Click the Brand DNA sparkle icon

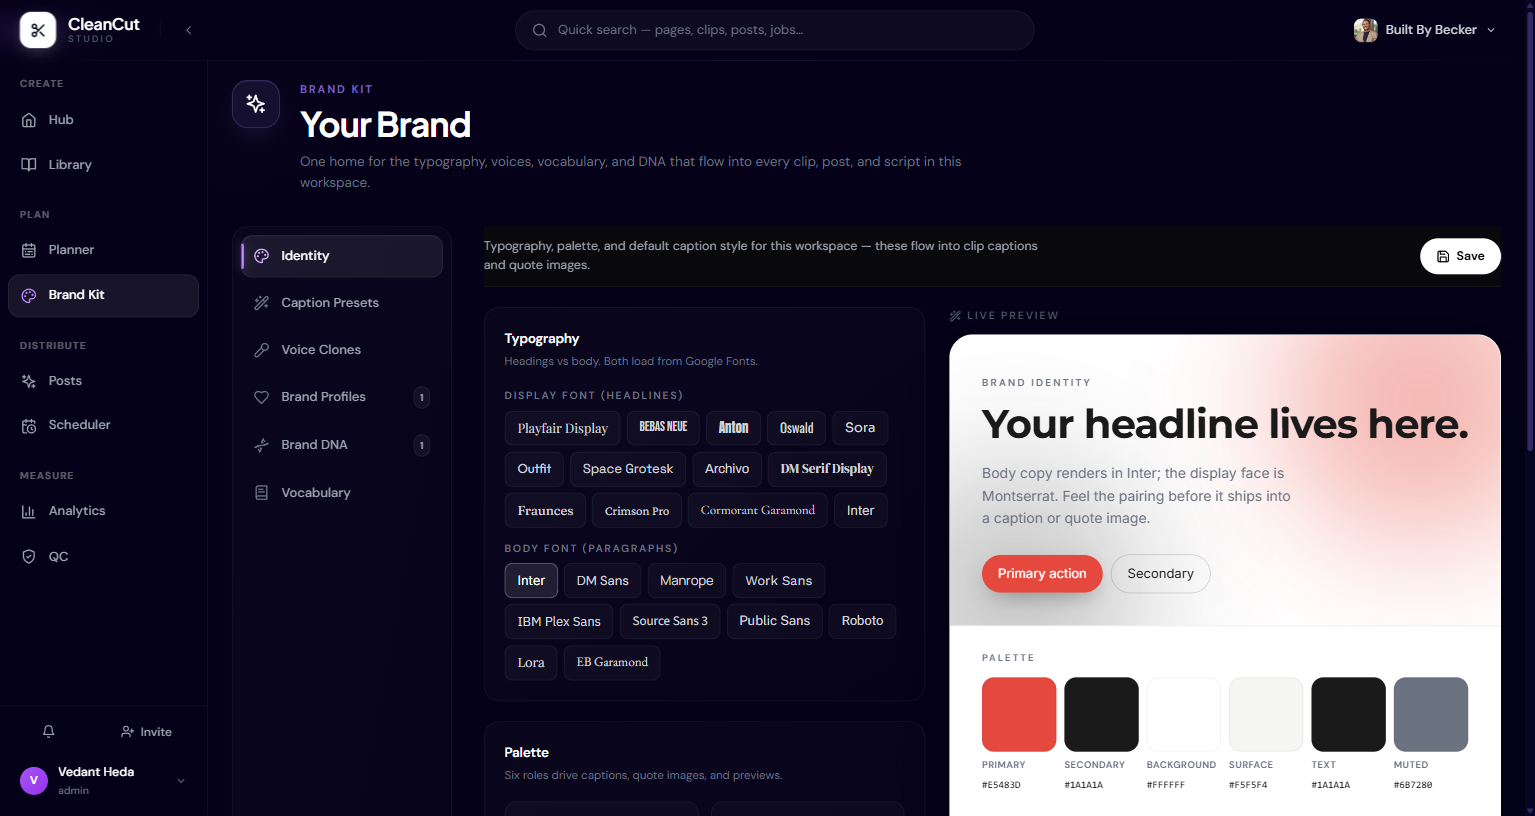tap(262, 445)
